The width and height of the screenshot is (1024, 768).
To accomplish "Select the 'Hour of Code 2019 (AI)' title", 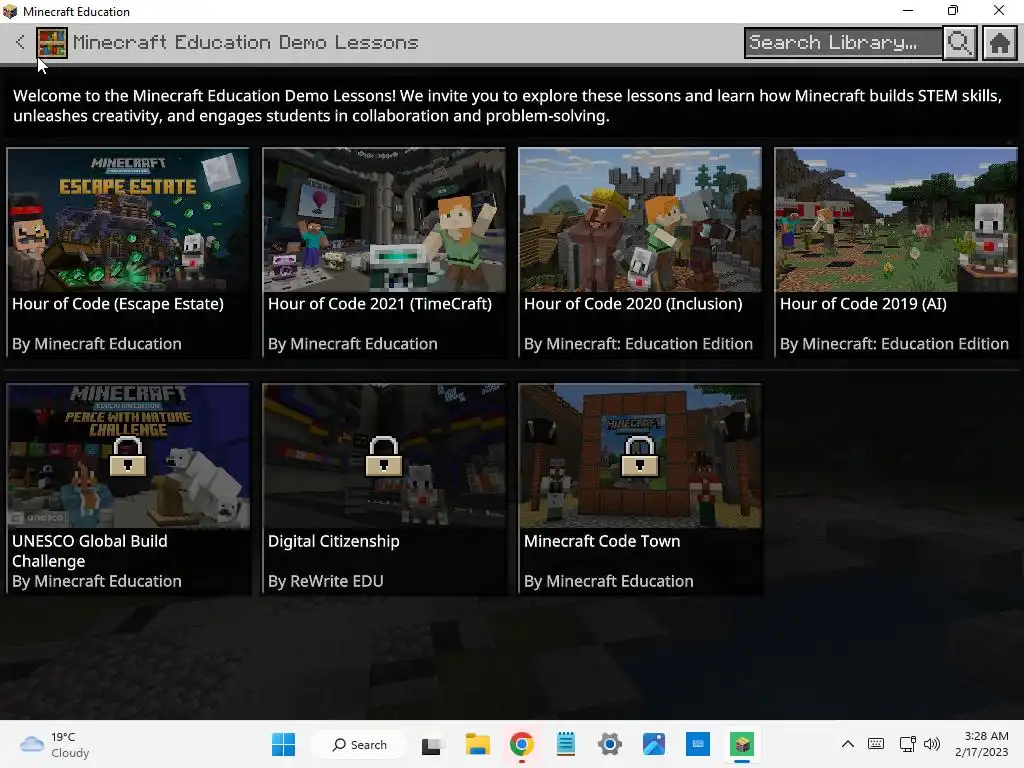I will pos(863,304).
